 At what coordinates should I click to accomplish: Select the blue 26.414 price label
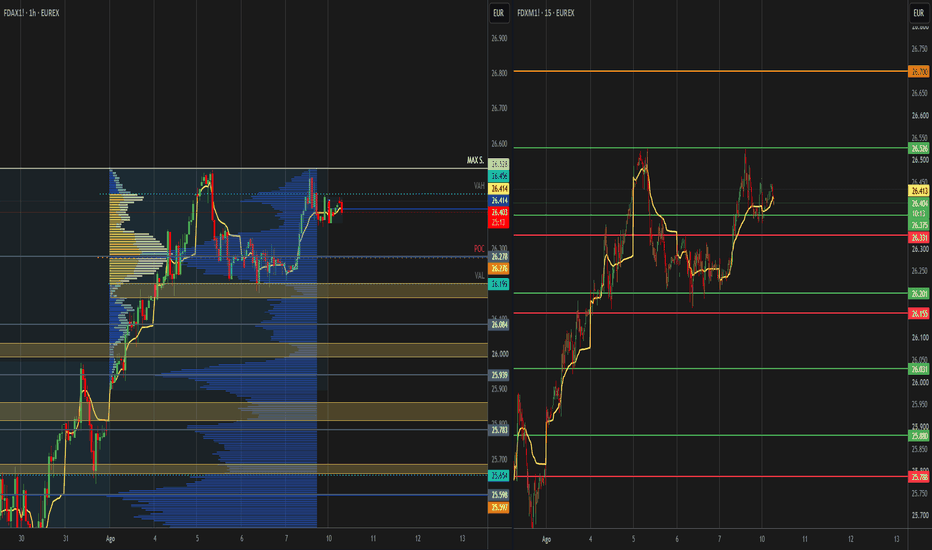tap(499, 200)
